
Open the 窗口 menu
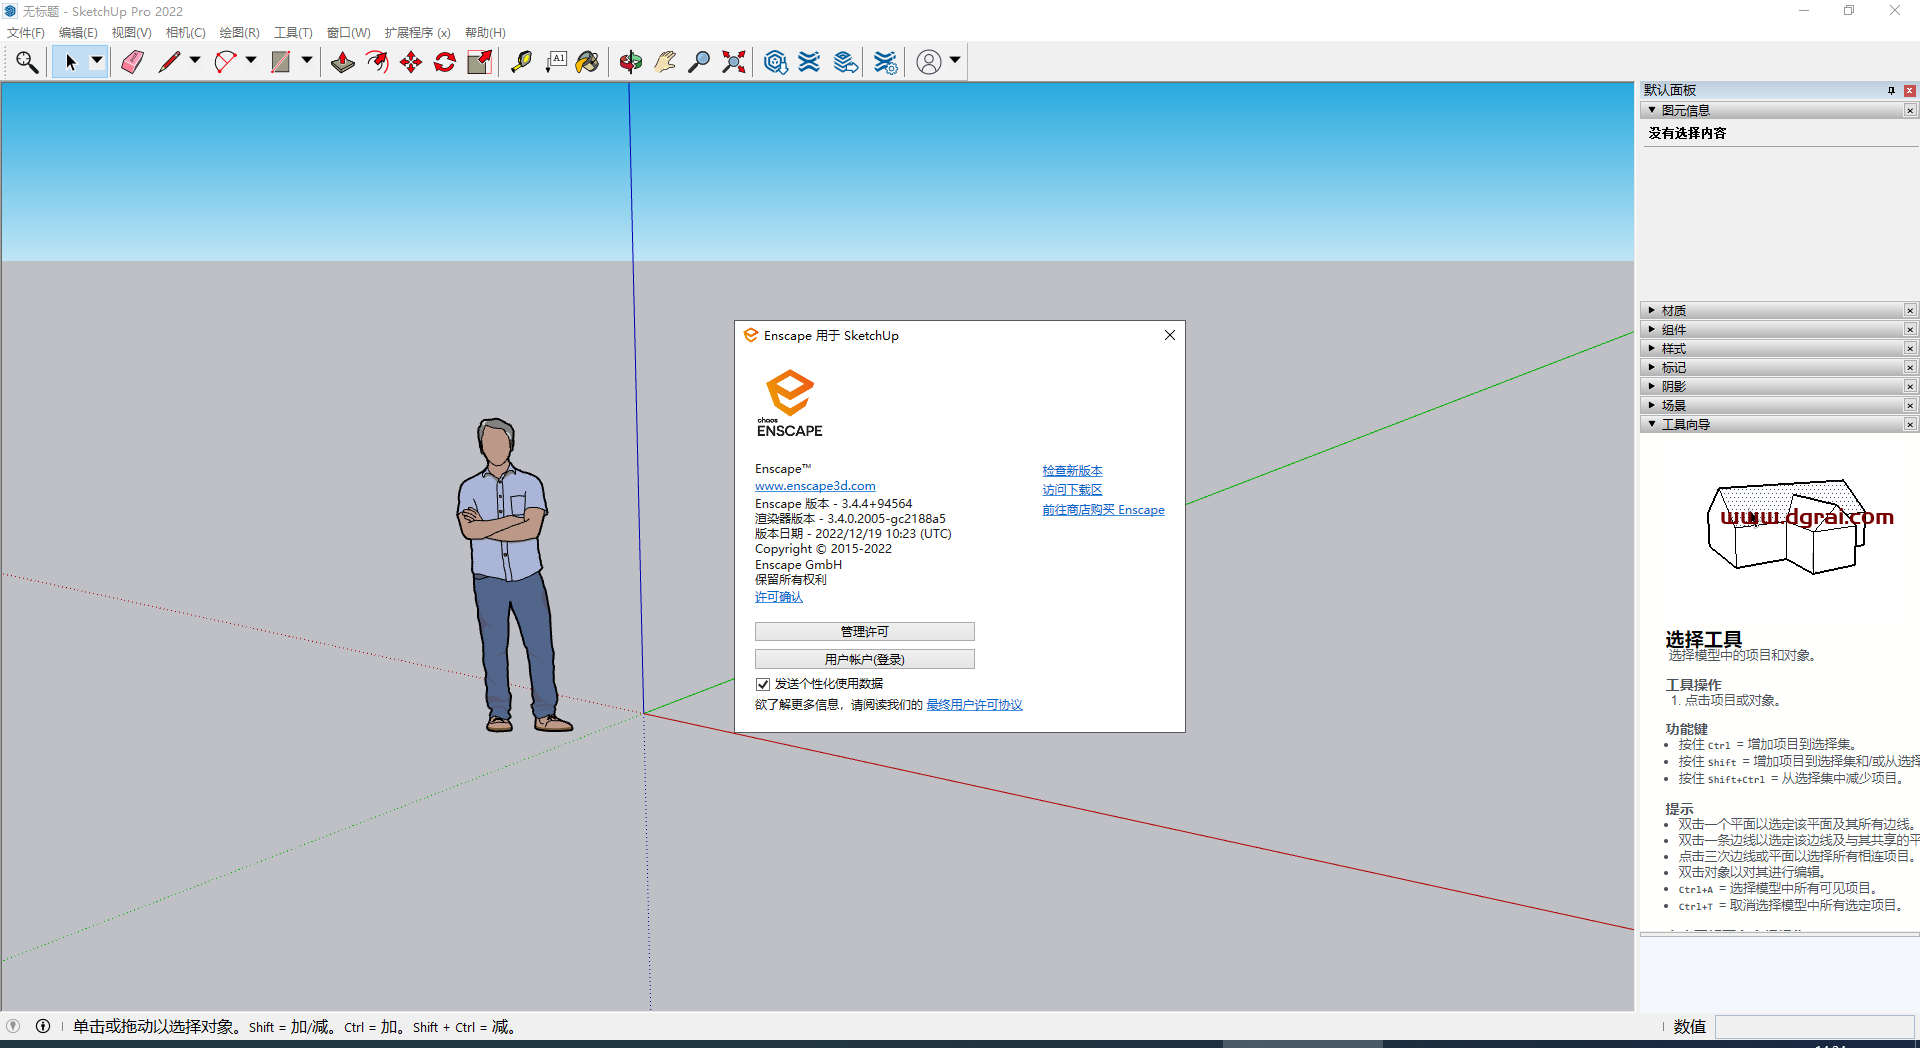click(x=347, y=32)
